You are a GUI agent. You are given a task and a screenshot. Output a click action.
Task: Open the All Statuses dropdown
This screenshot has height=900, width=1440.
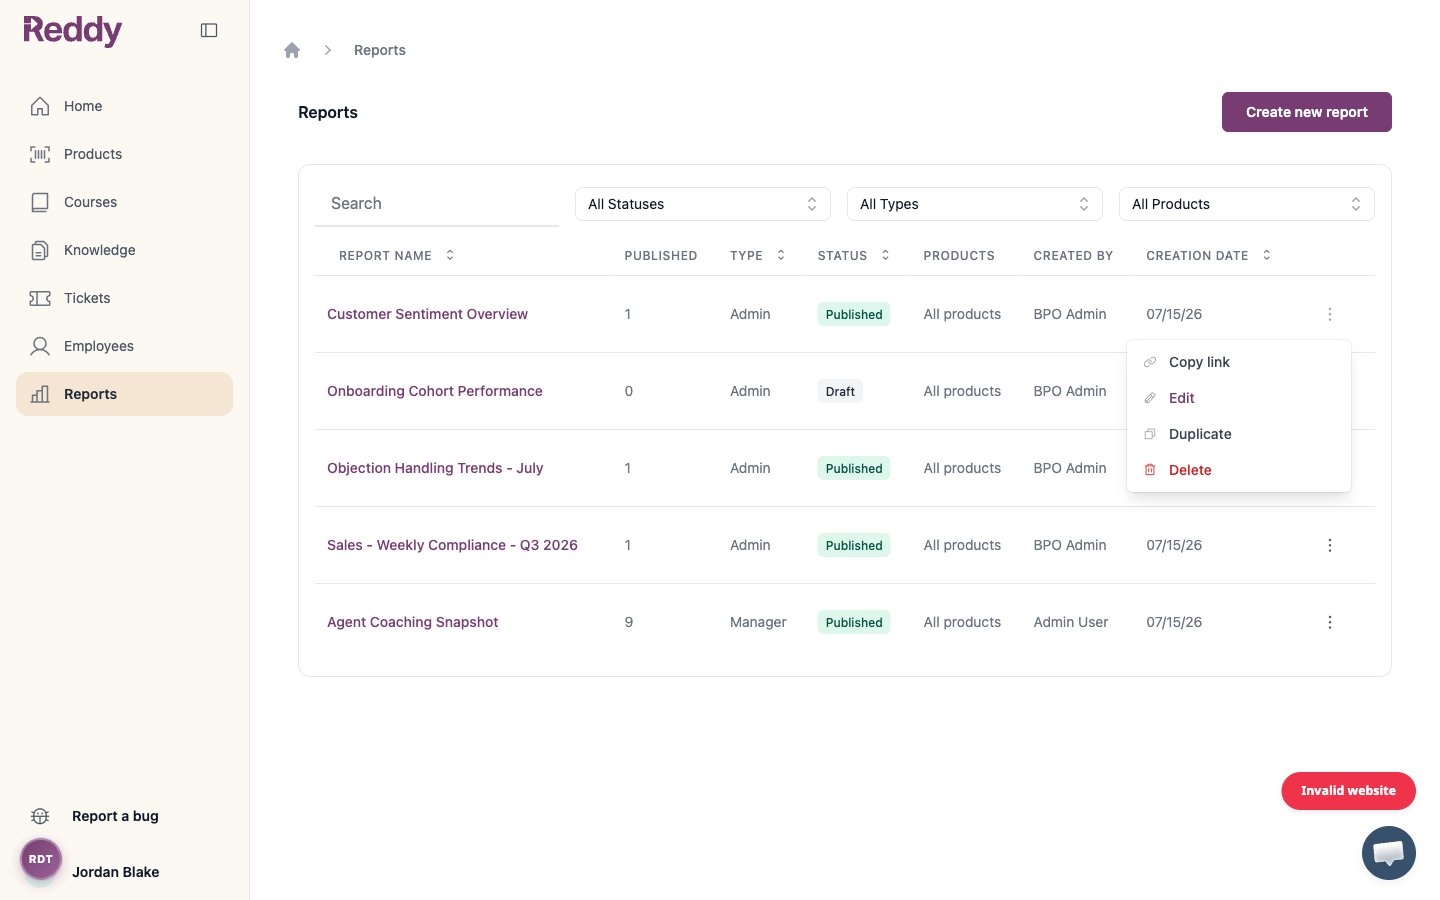pyautogui.click(x=703, y=204)
